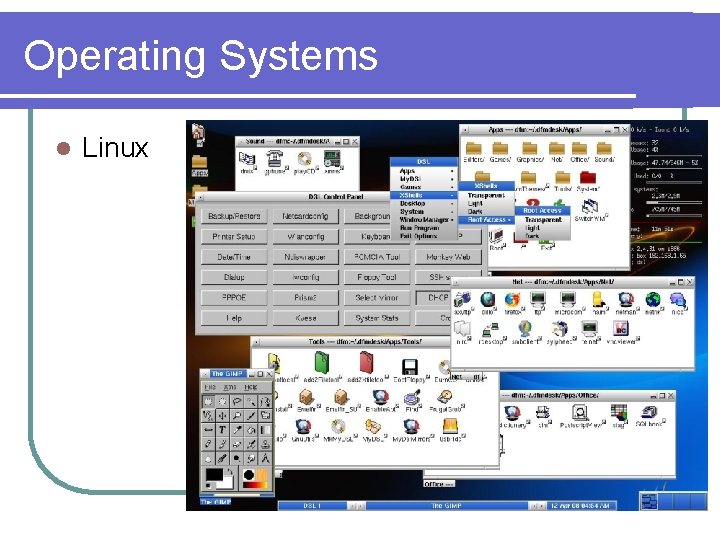Expand the Games submenu in DSL menu
The height and width of the screenshot is (540, 720).
423,187
